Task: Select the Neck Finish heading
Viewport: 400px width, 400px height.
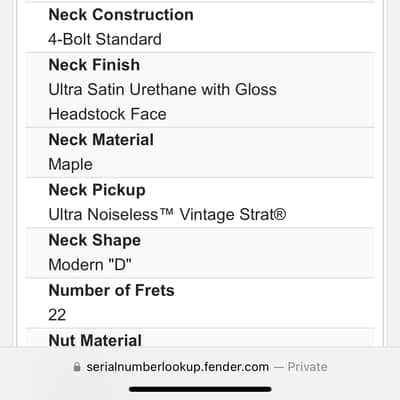Action: (x=94, y=65)
